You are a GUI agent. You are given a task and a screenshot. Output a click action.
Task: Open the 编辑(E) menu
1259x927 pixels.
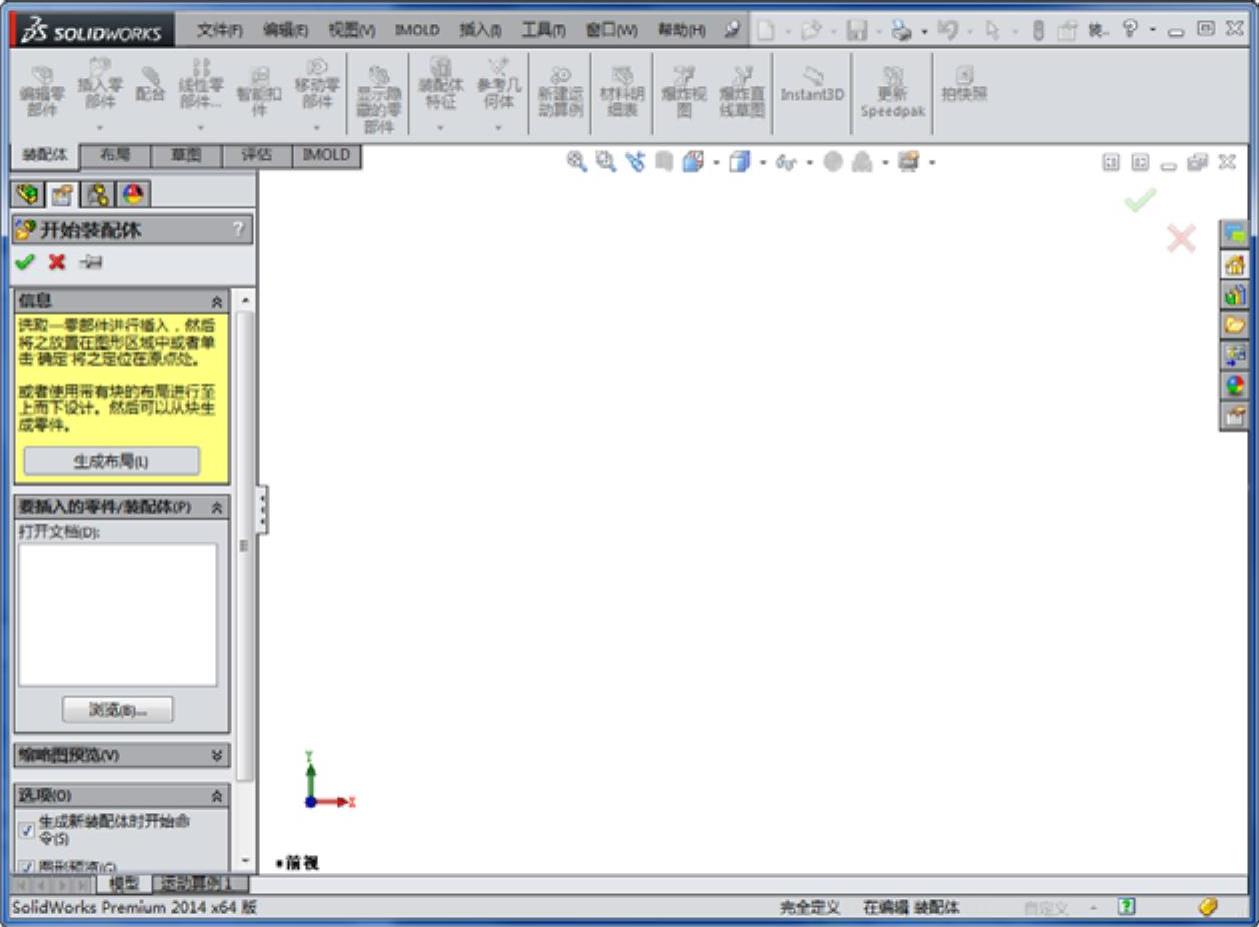(x=285, y=31)
